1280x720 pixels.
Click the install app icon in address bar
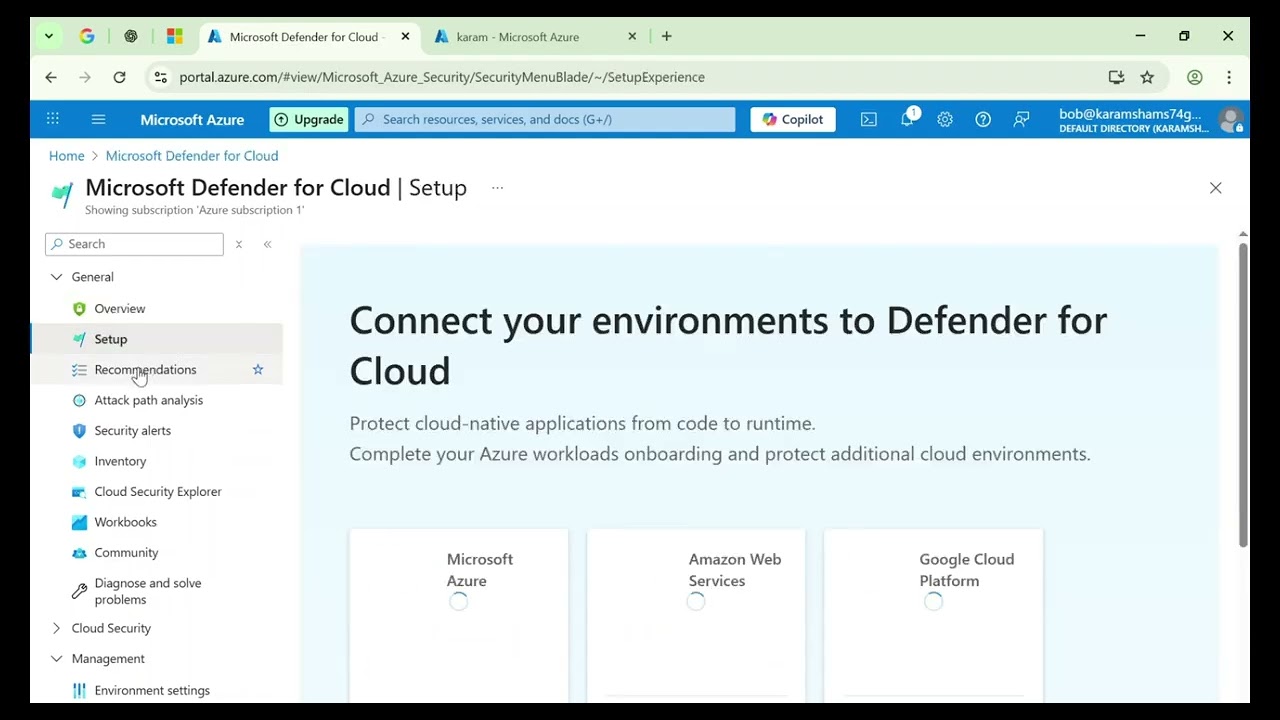point(1116,77)
